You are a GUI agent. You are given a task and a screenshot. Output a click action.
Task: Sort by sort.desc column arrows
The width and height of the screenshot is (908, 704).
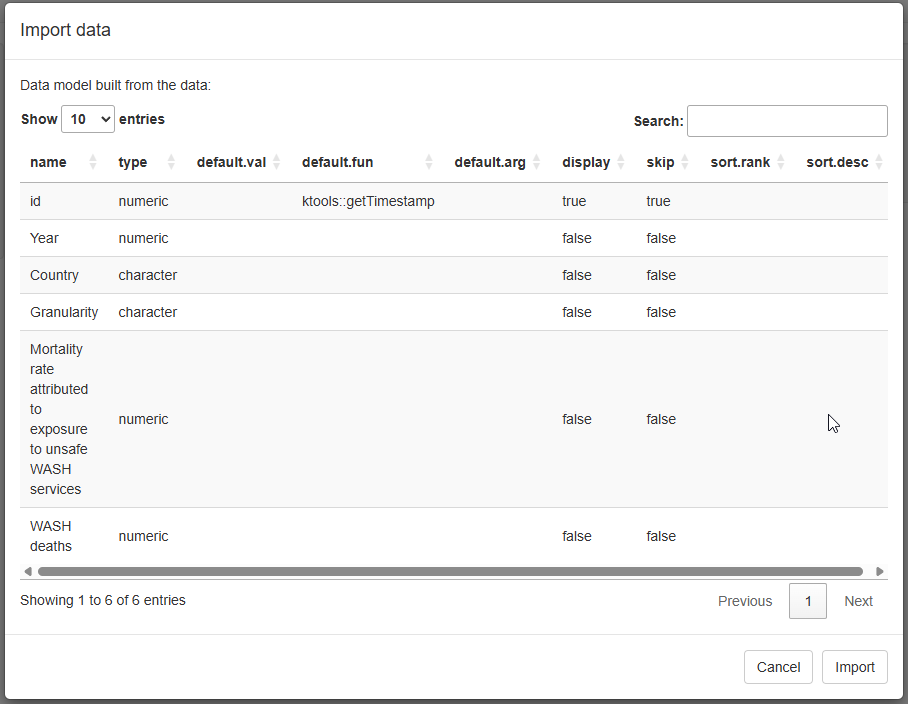point(879,162)
